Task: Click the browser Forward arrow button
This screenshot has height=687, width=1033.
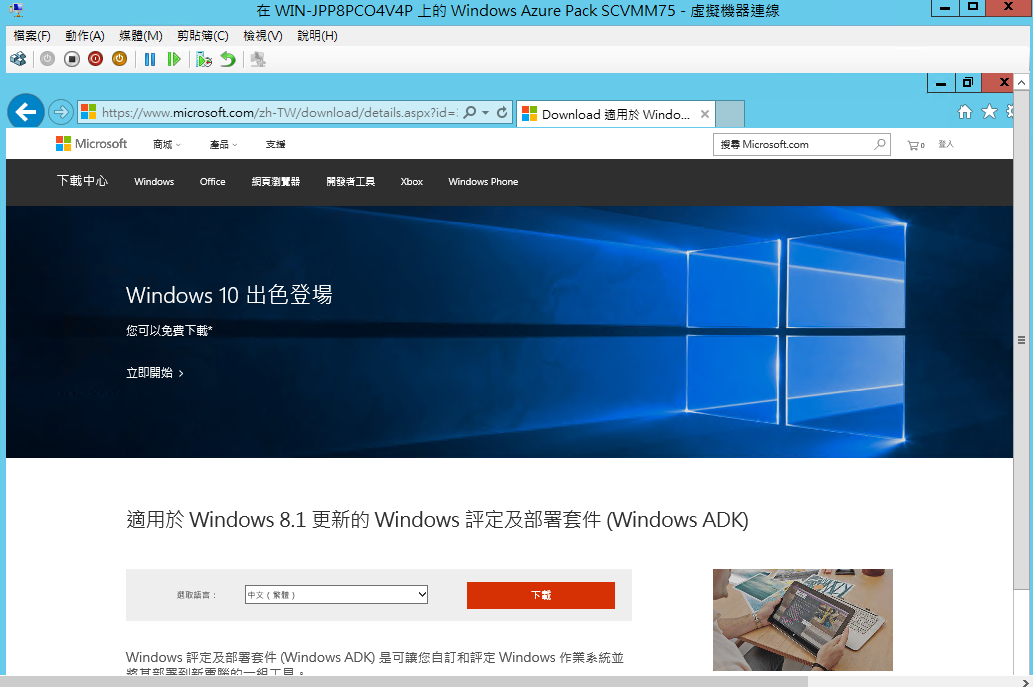Action: pos(61,112)
